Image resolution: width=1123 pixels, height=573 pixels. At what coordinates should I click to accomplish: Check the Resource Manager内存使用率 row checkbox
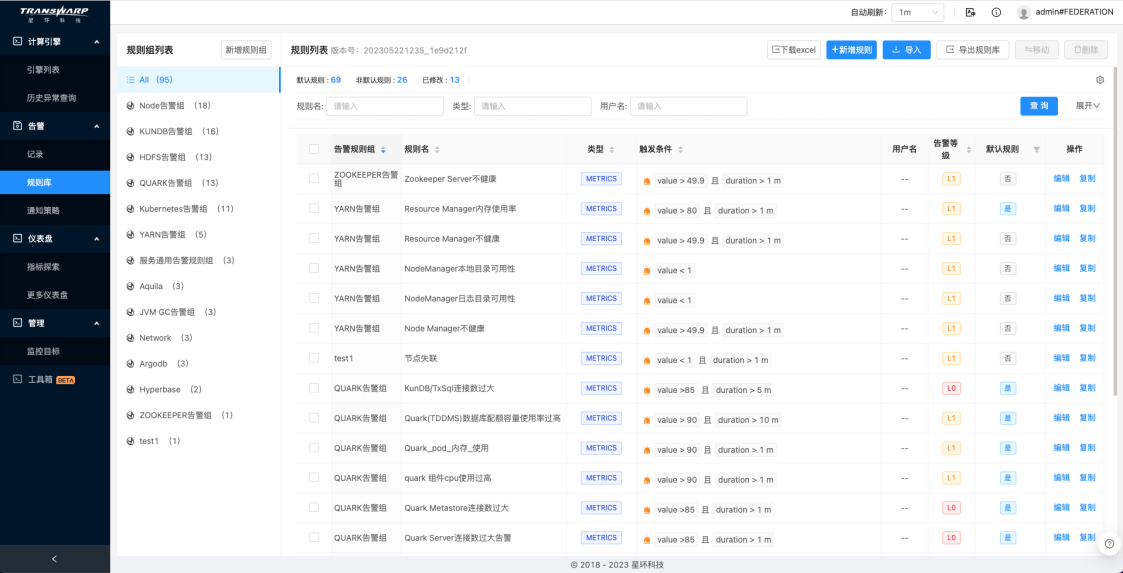coord(314,208)
